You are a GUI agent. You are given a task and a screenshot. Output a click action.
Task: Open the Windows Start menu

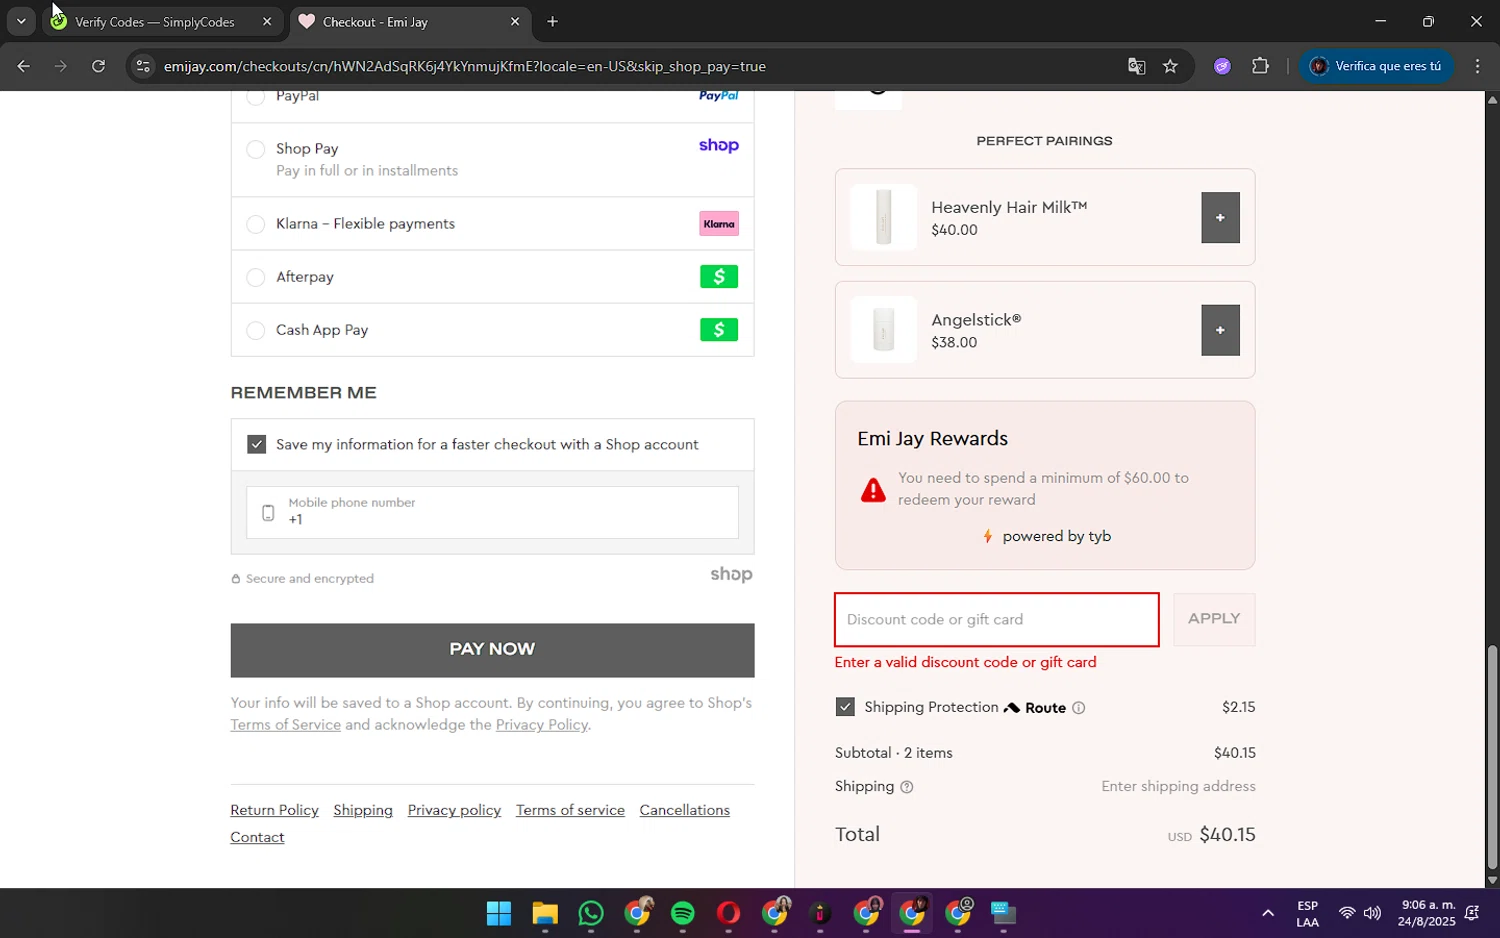(498, 913)
